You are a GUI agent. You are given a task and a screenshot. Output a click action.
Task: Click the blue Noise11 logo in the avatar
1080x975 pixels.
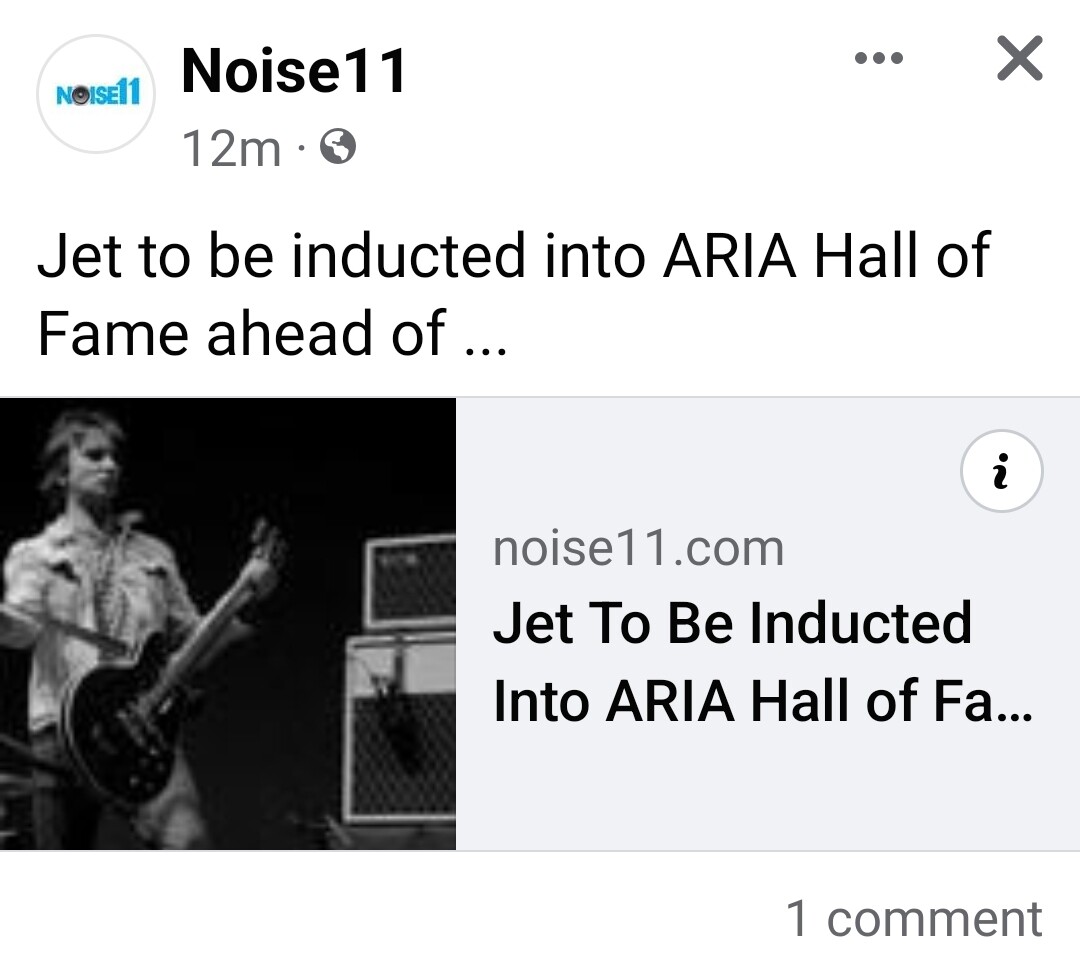point(98,94)
